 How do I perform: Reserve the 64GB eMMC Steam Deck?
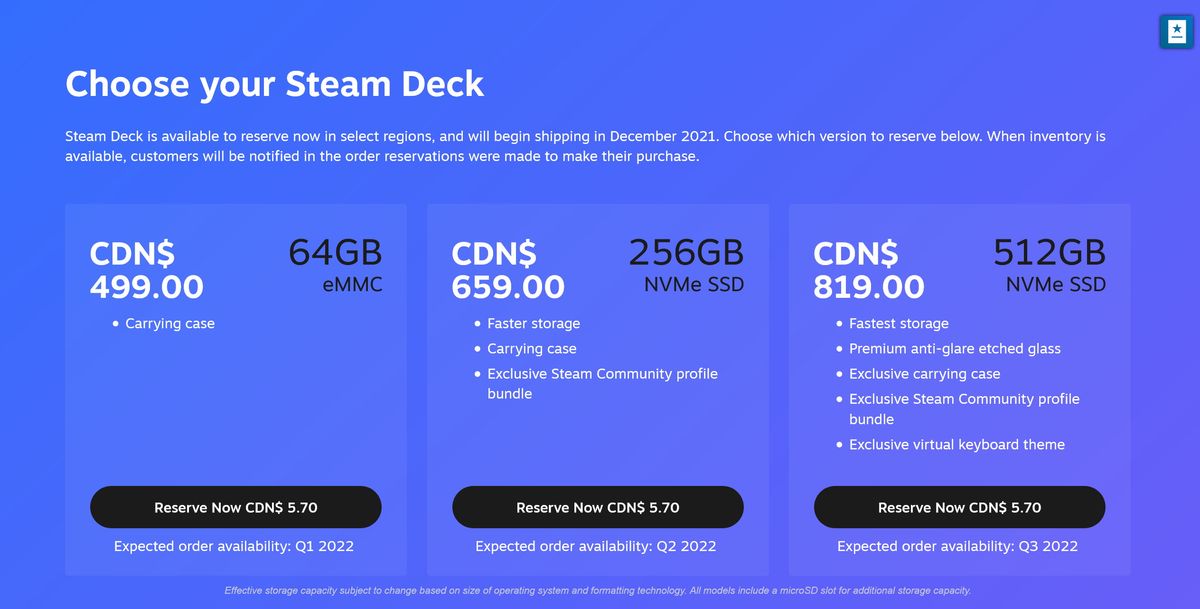point(236,507)
